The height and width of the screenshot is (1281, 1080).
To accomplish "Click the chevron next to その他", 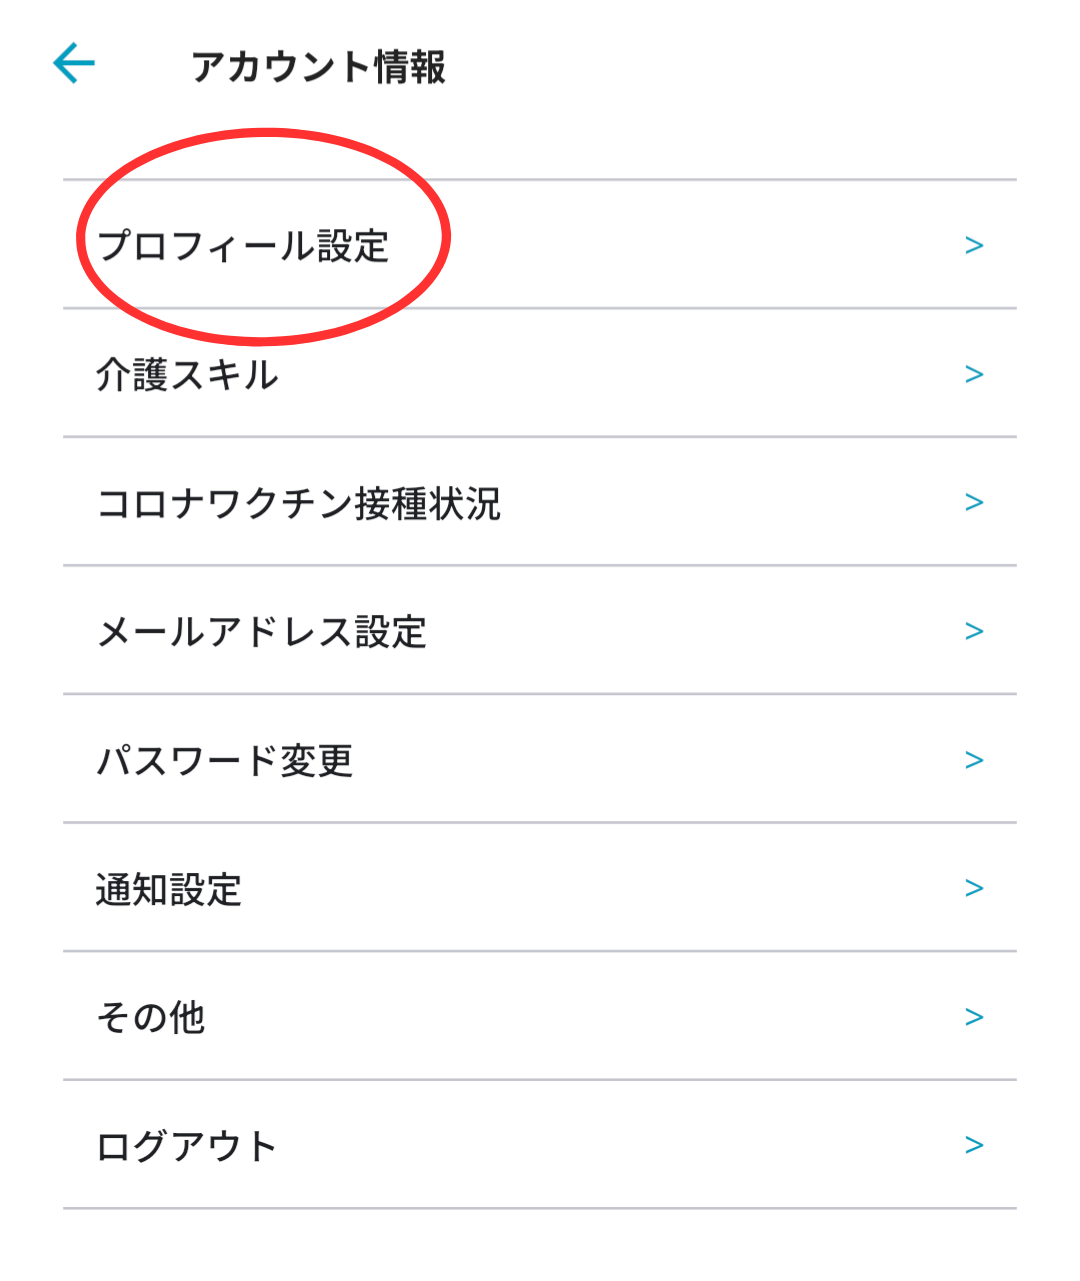I will coord(974,1016).
